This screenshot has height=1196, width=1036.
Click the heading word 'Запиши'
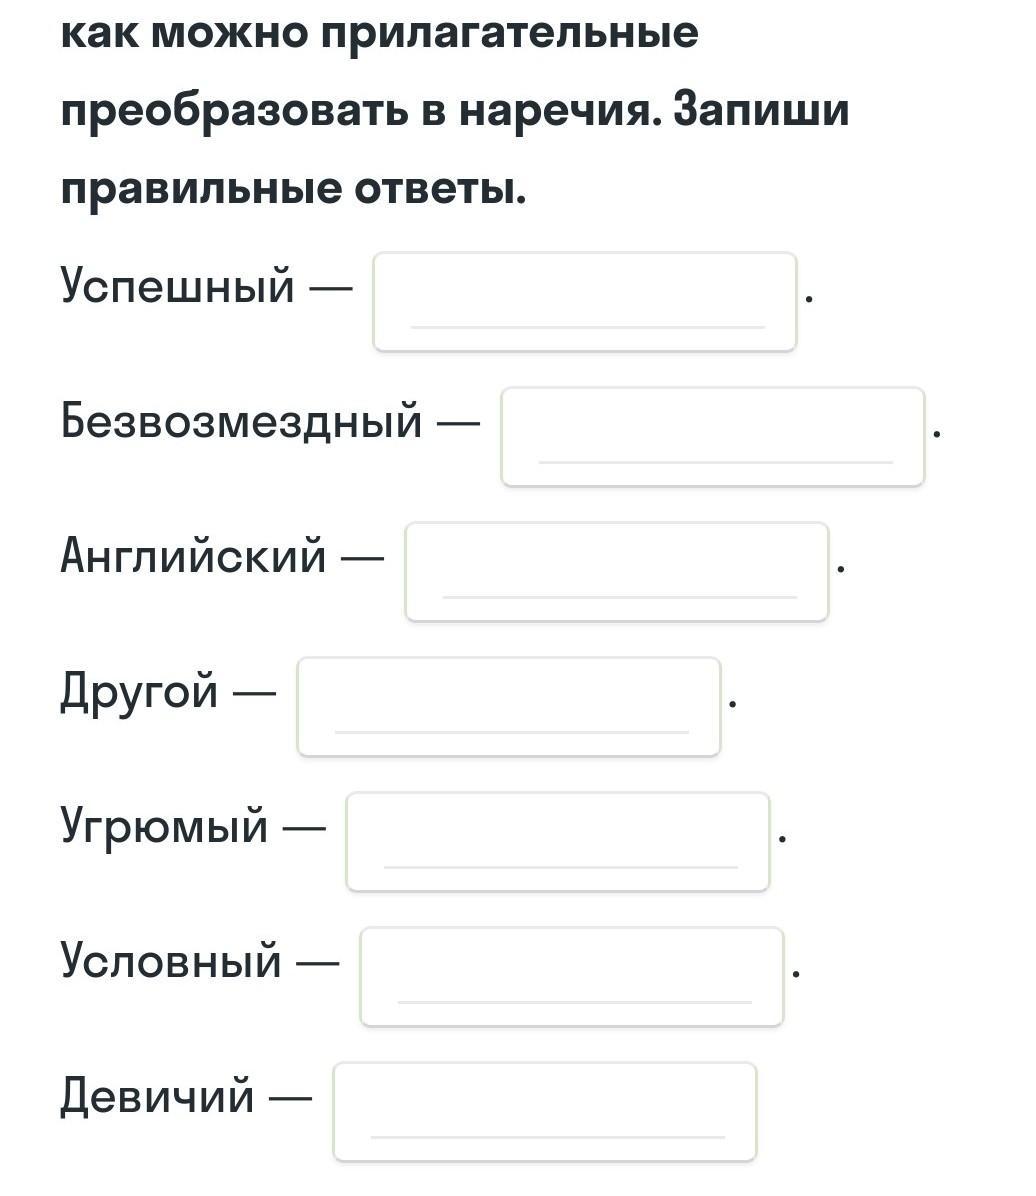761,109
